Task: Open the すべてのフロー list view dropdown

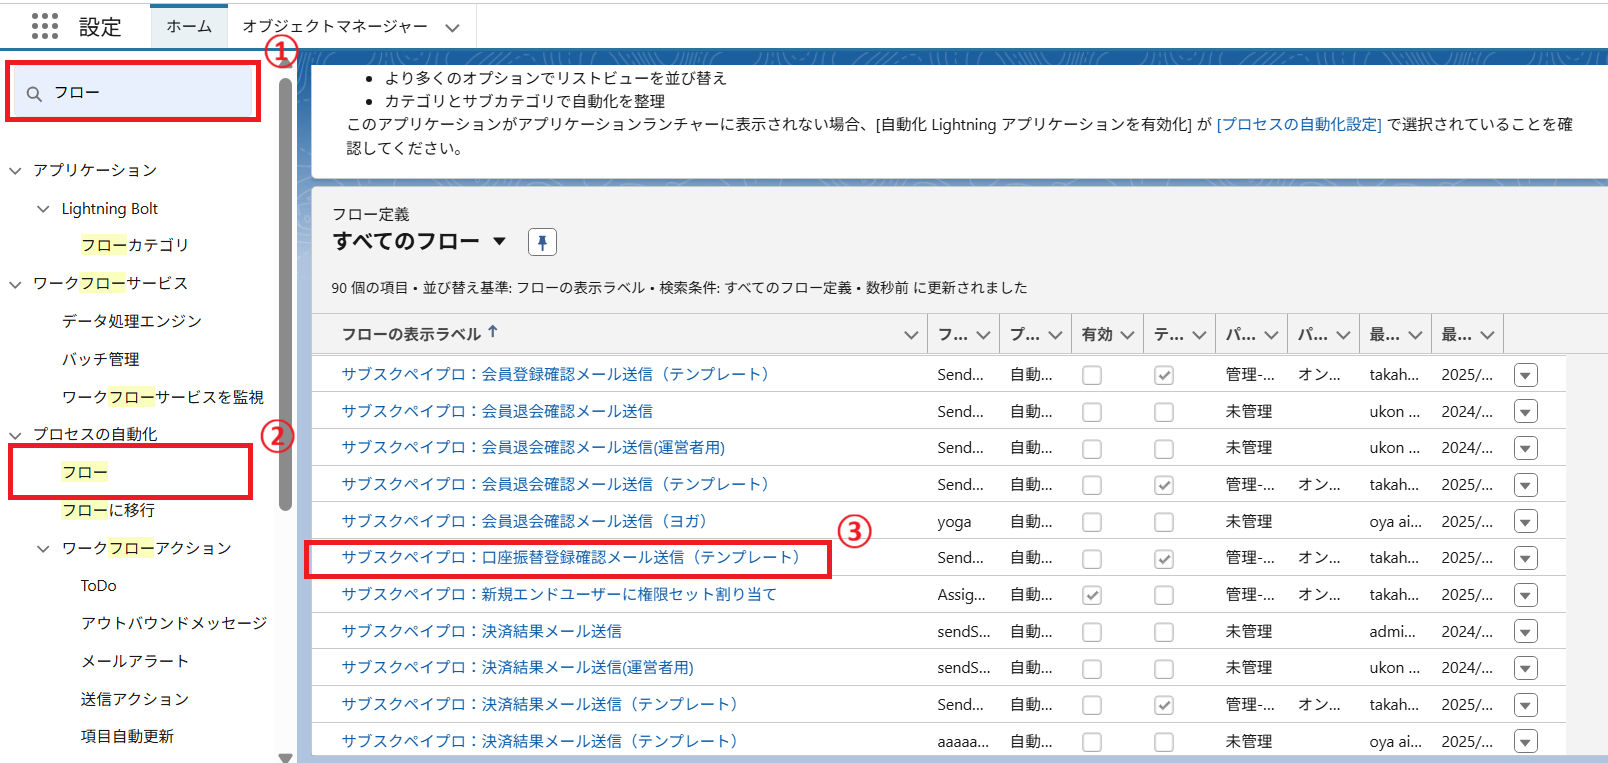Action: point(499,241)
